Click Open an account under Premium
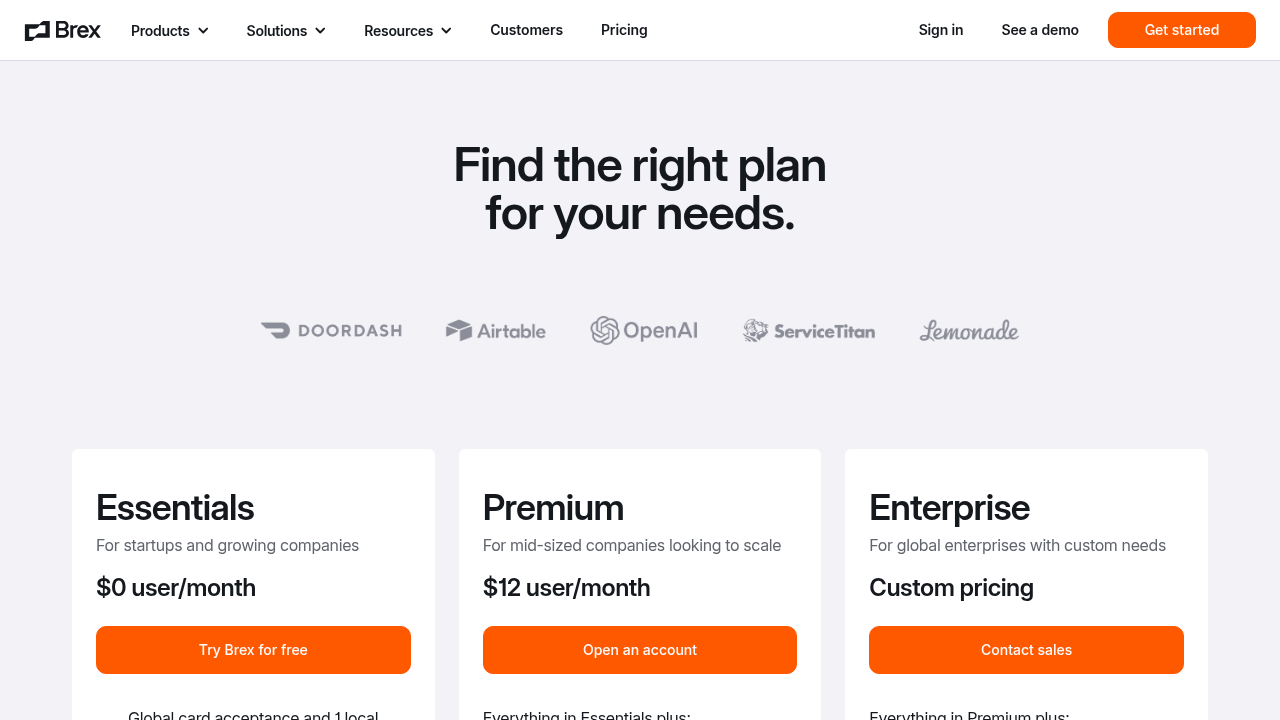Viewport: 1280px width, 720px height. point(640,650)
